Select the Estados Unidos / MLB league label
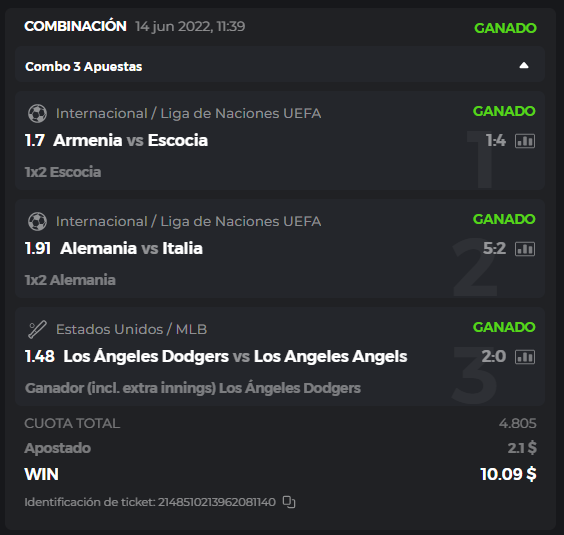 click(132, 329)
